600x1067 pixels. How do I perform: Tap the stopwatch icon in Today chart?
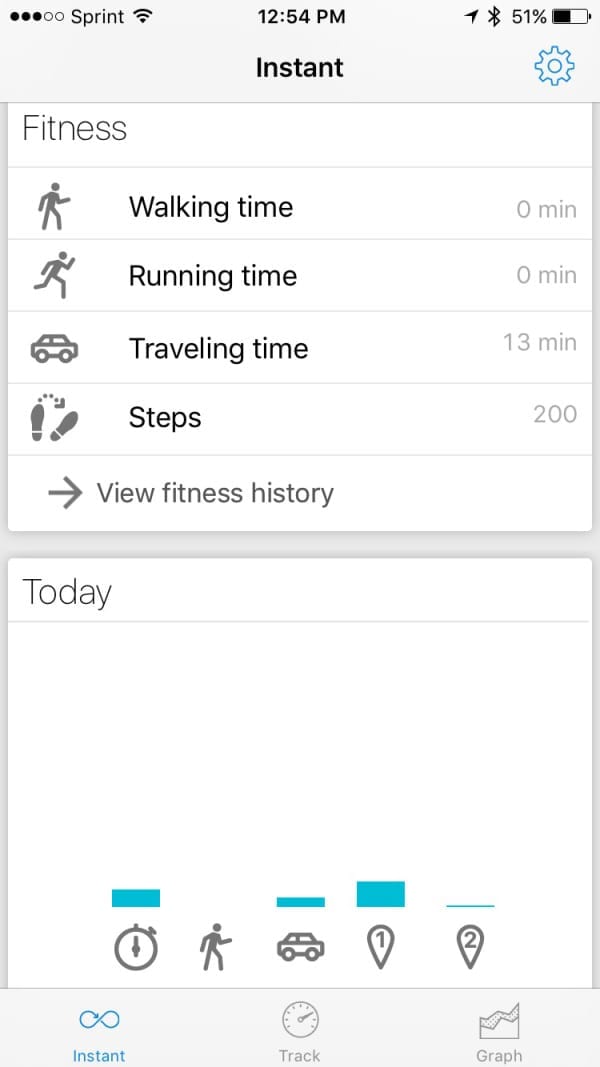136,946
